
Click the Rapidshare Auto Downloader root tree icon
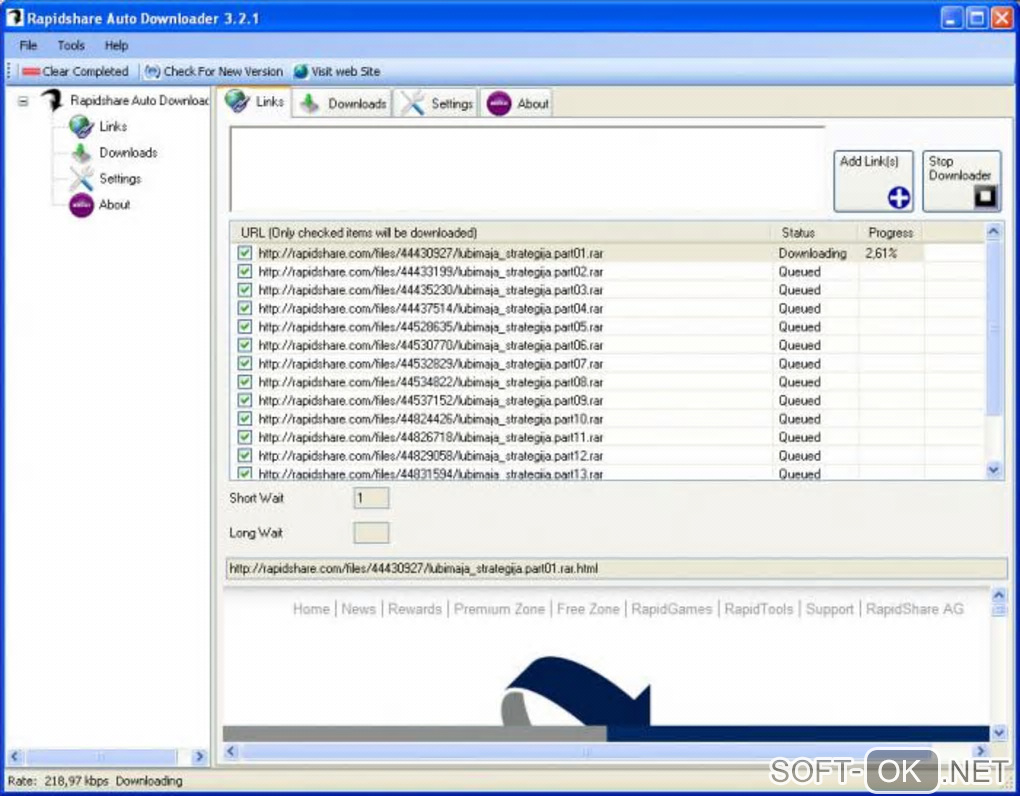click(52, 101)
